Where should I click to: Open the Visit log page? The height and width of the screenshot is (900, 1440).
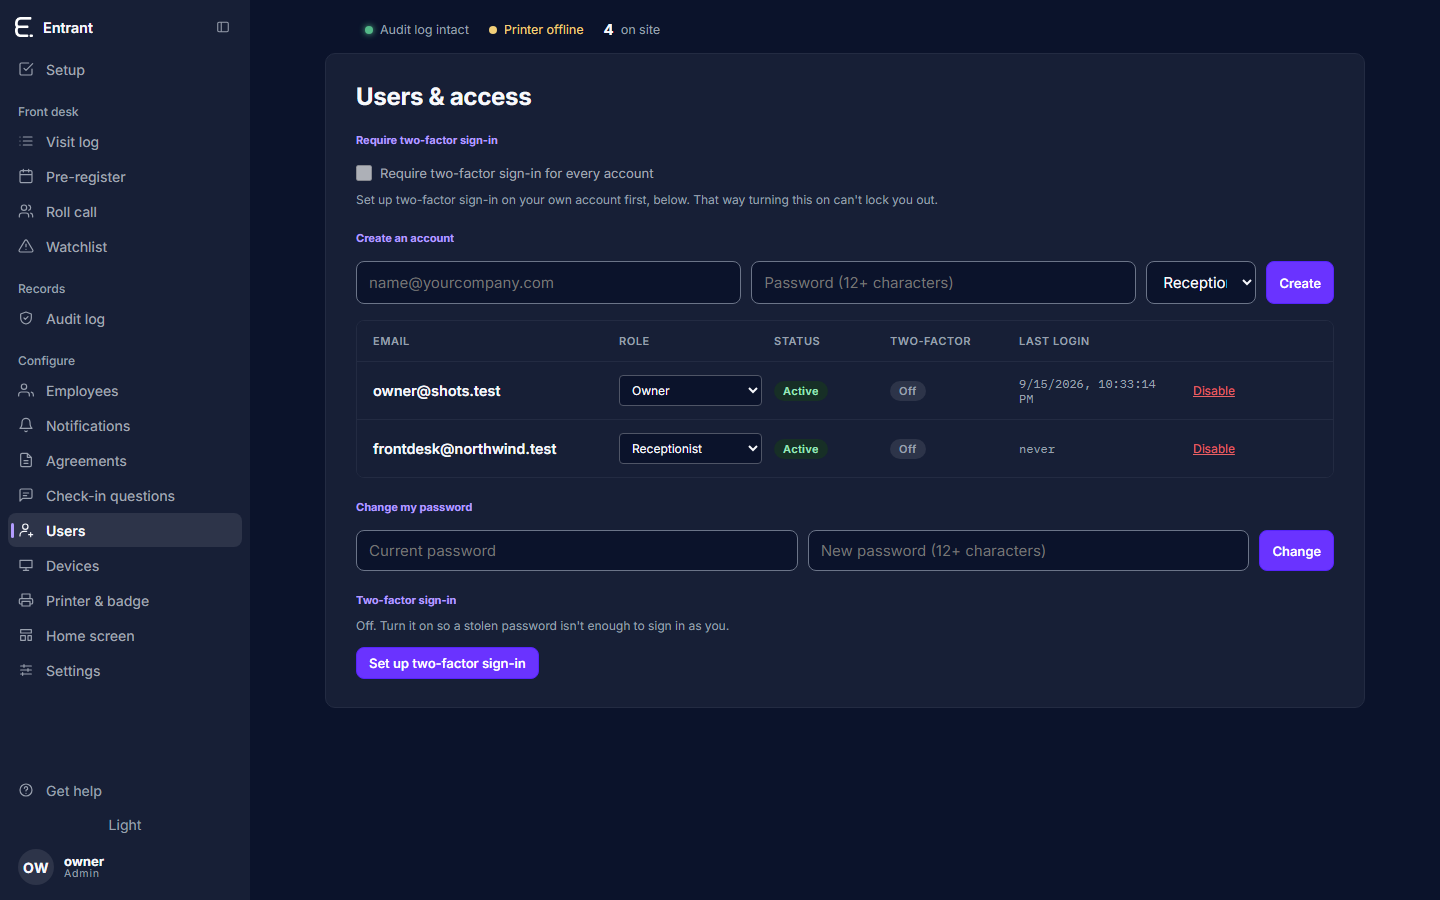tap(125, 142)
